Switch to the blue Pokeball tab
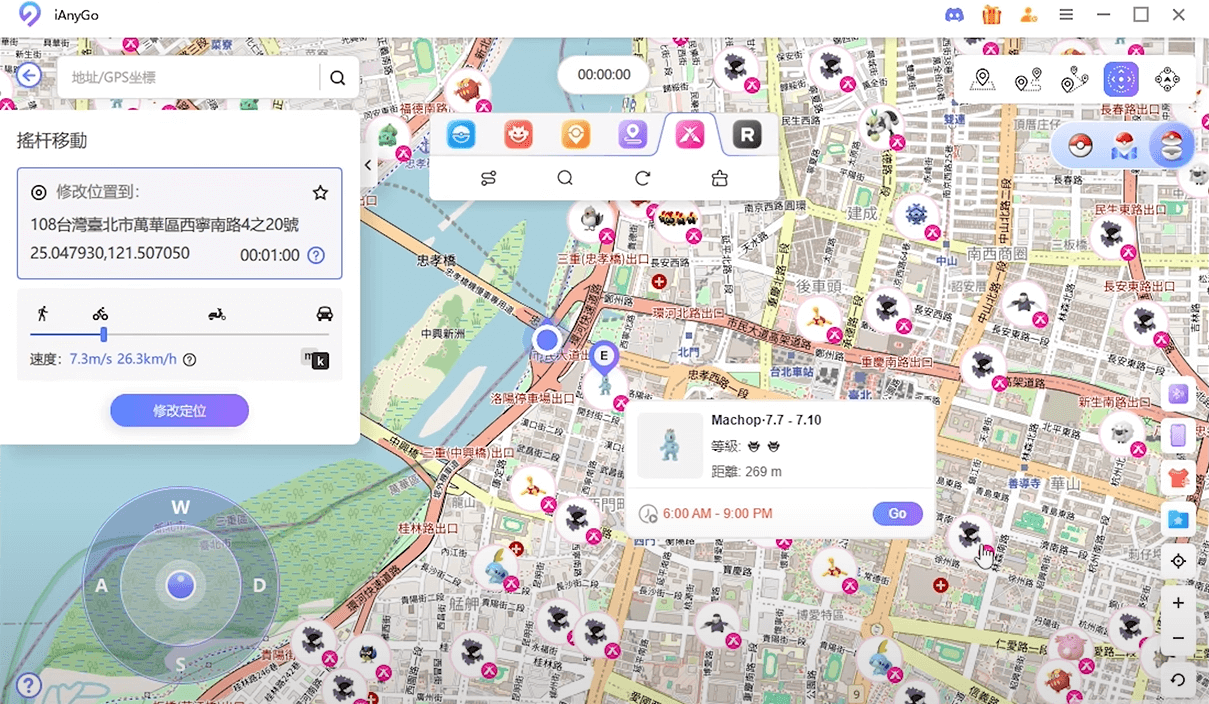Viewport: 1209px width, 704px height. 461,135
